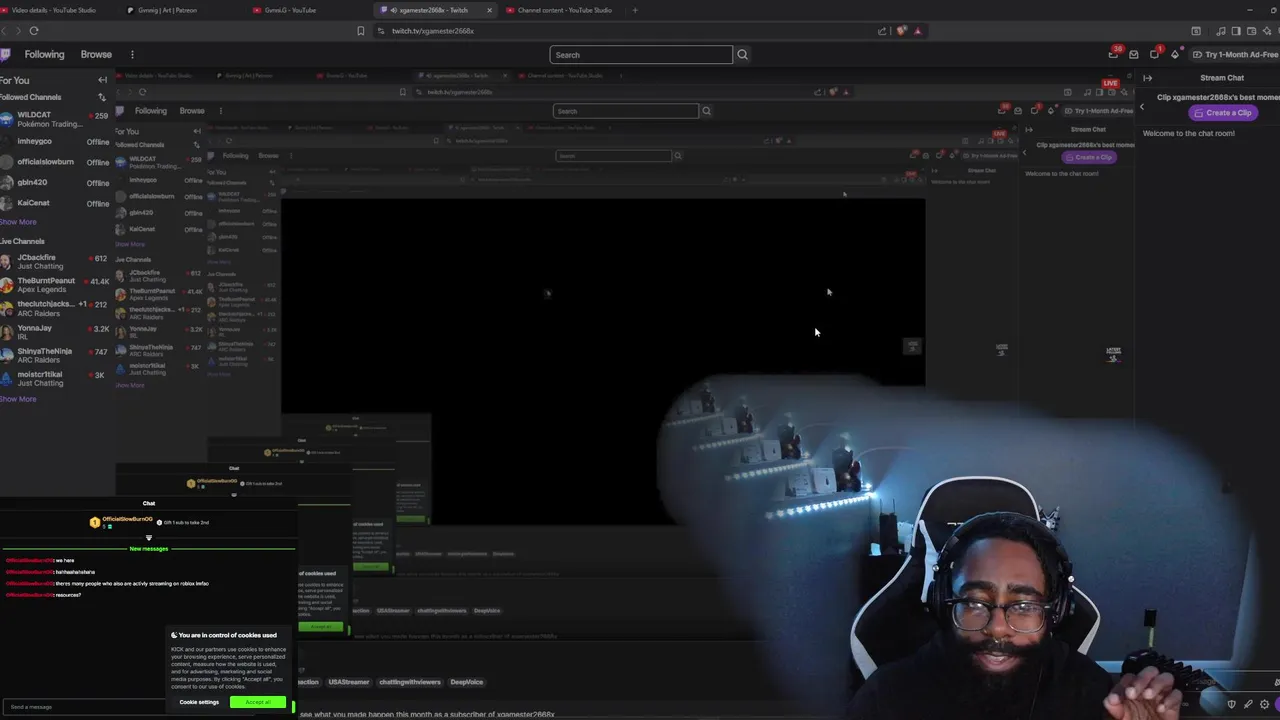This screenshot has width=1280, height=720.
Task: Open YonnaJay IRL live channel
Action: [54, 332]
